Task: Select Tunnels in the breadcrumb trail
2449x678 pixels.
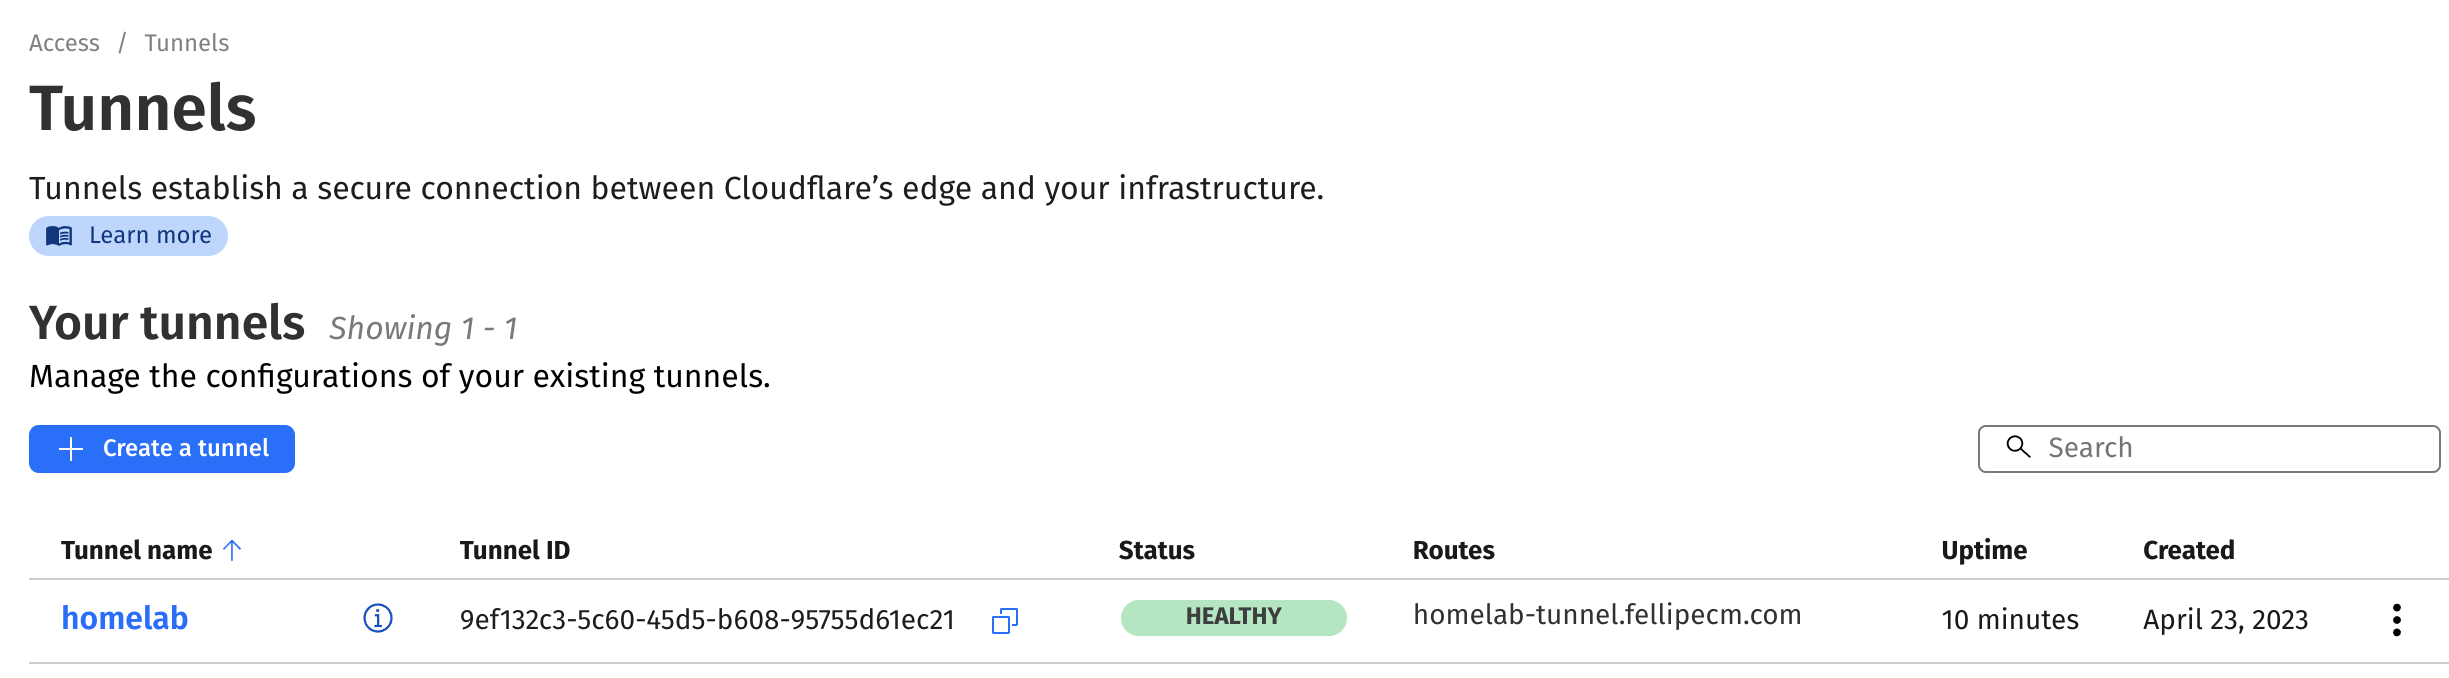Action: click(x=186, y=43)
